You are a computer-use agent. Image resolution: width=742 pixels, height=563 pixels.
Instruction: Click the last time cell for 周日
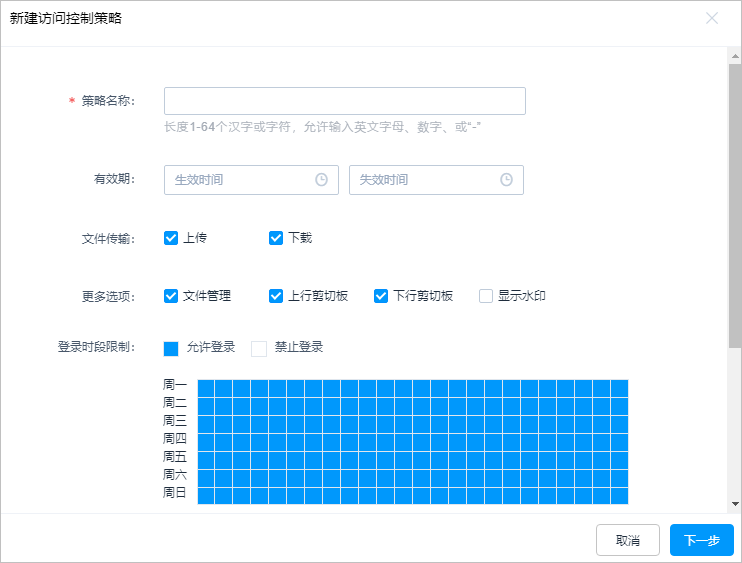(x=619, y=496)
